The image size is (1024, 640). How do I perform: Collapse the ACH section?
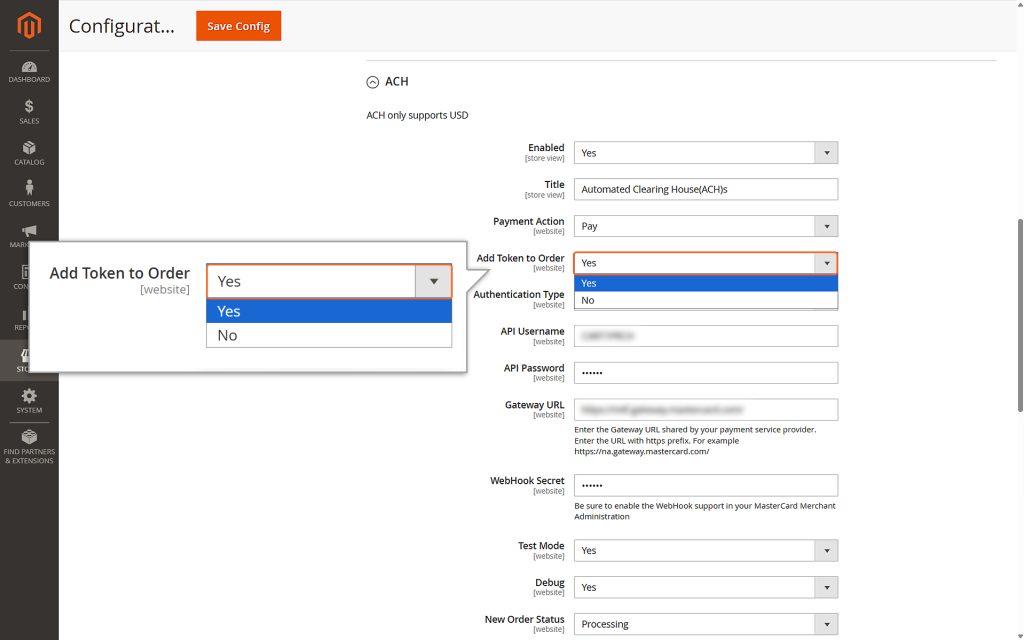click(x=374, y=81)
